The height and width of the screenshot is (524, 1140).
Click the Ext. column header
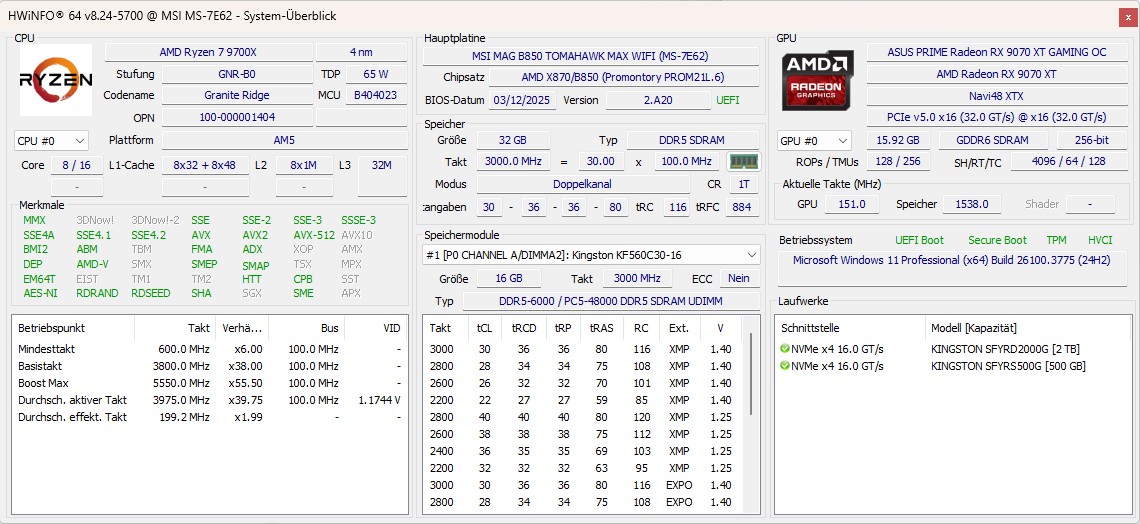(679, 328)
